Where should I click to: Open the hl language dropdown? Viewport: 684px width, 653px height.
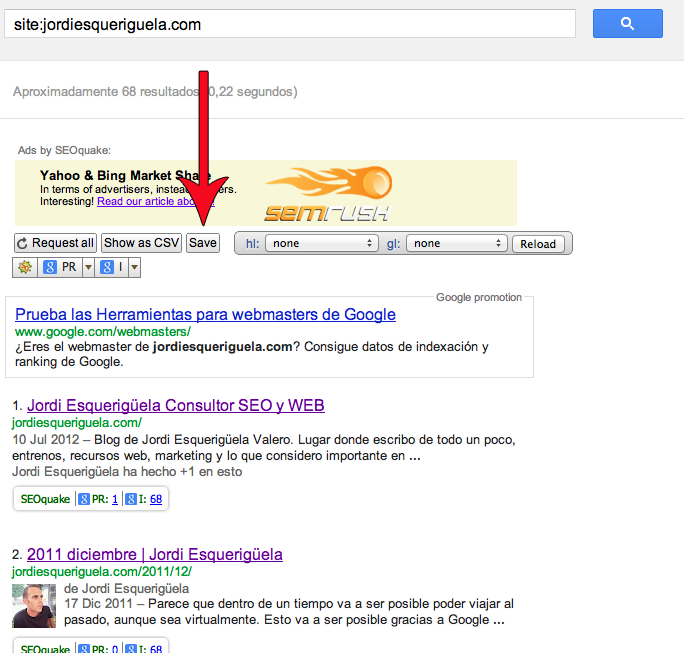(321, 243)
